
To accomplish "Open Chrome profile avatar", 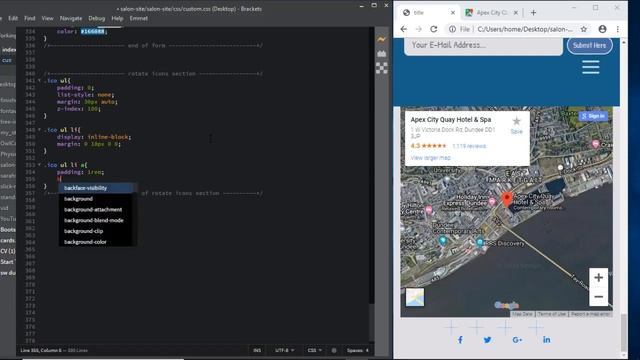I will tap(602, 29).
